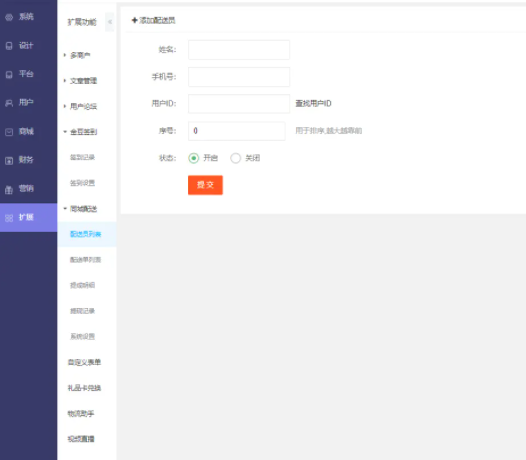Select the 开启 status radio button
The width and height of the screenshot is (526, 460).
click(194, 158)
